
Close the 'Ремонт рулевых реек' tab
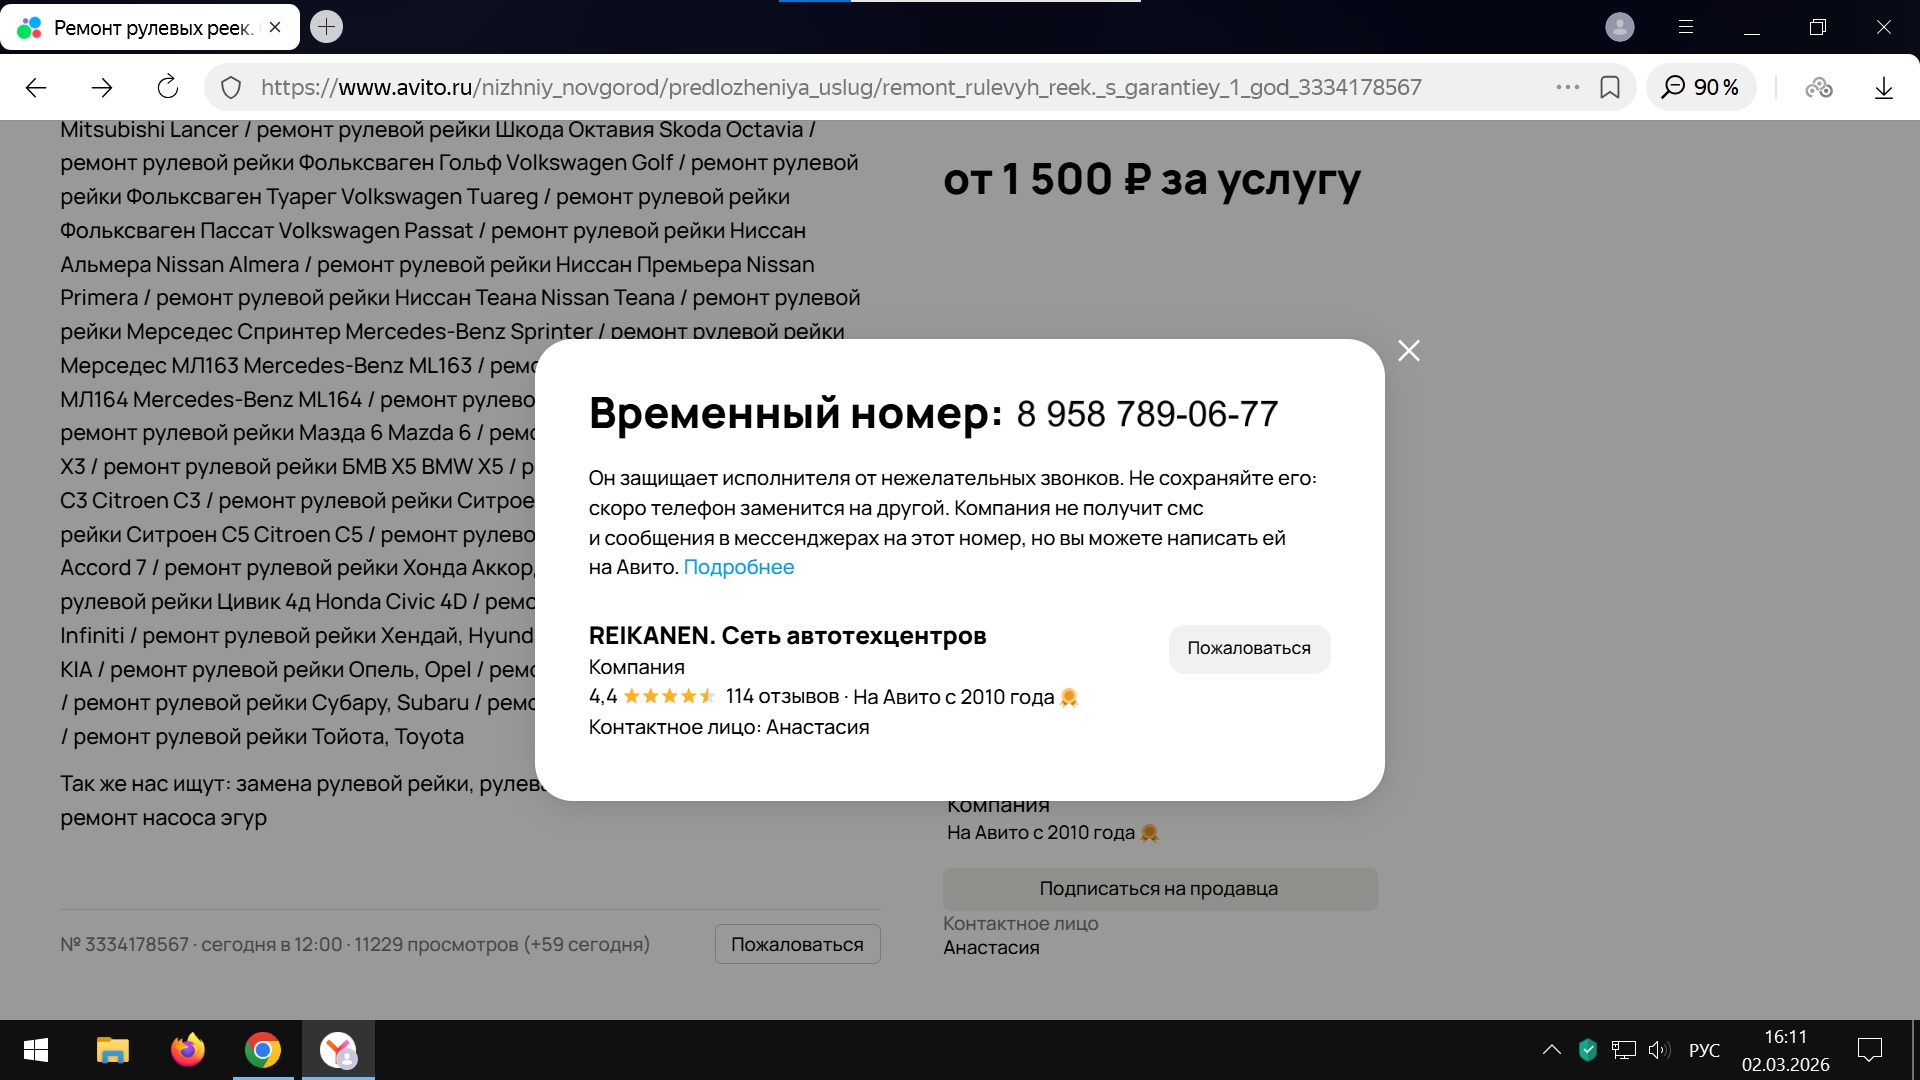coord(275,27)
